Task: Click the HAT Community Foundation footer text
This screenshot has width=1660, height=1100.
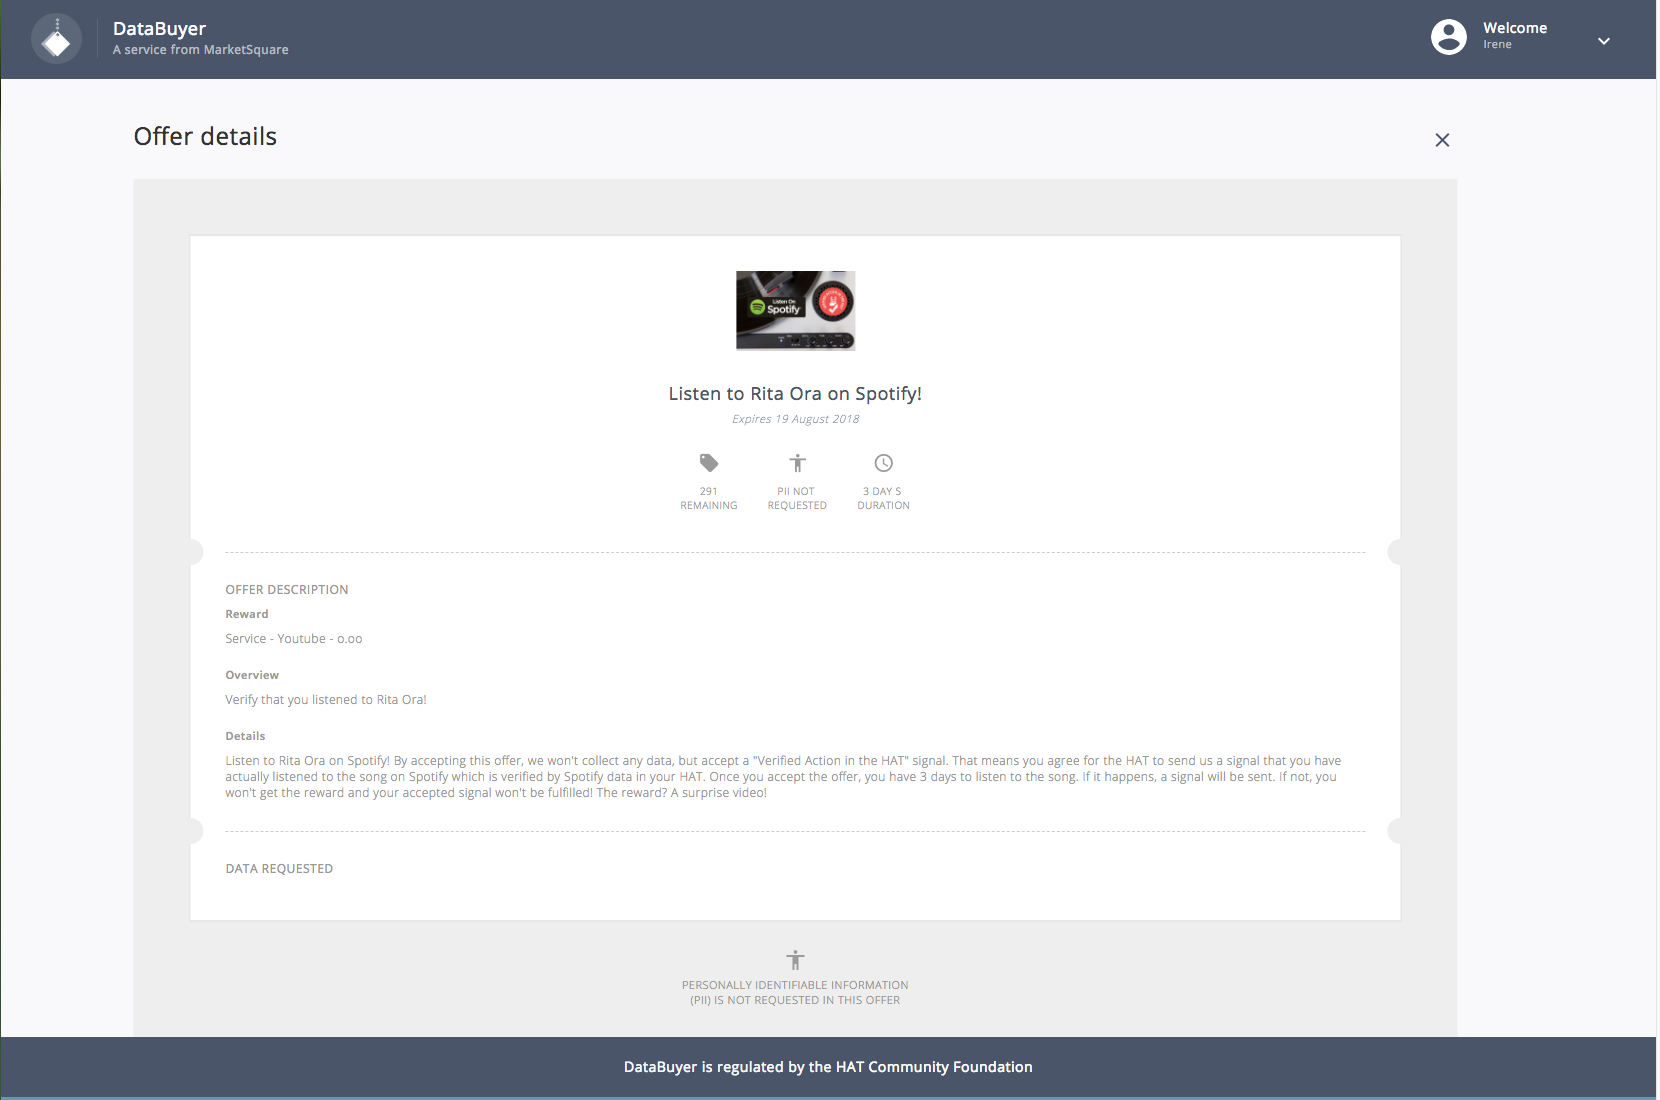Action: [x=828, y=1067]
